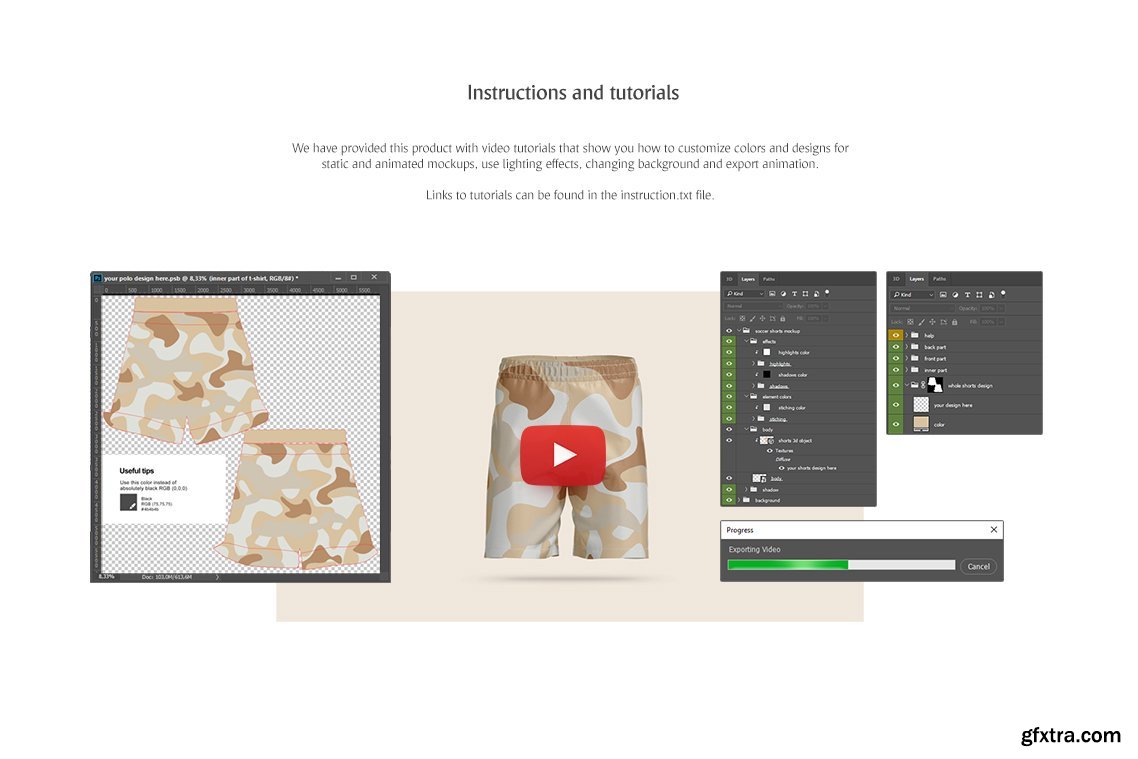The height and width of the screenshot is (759, 1138).
Task: Play the shorts mockup tutorial video
Action: (562, 455)
